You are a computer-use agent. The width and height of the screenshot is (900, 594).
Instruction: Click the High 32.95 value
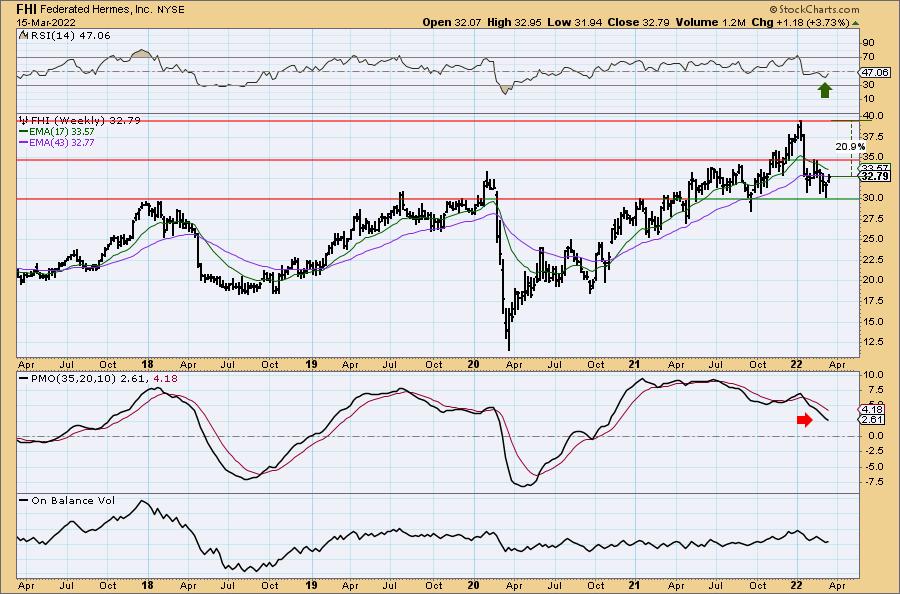[514, 22]
